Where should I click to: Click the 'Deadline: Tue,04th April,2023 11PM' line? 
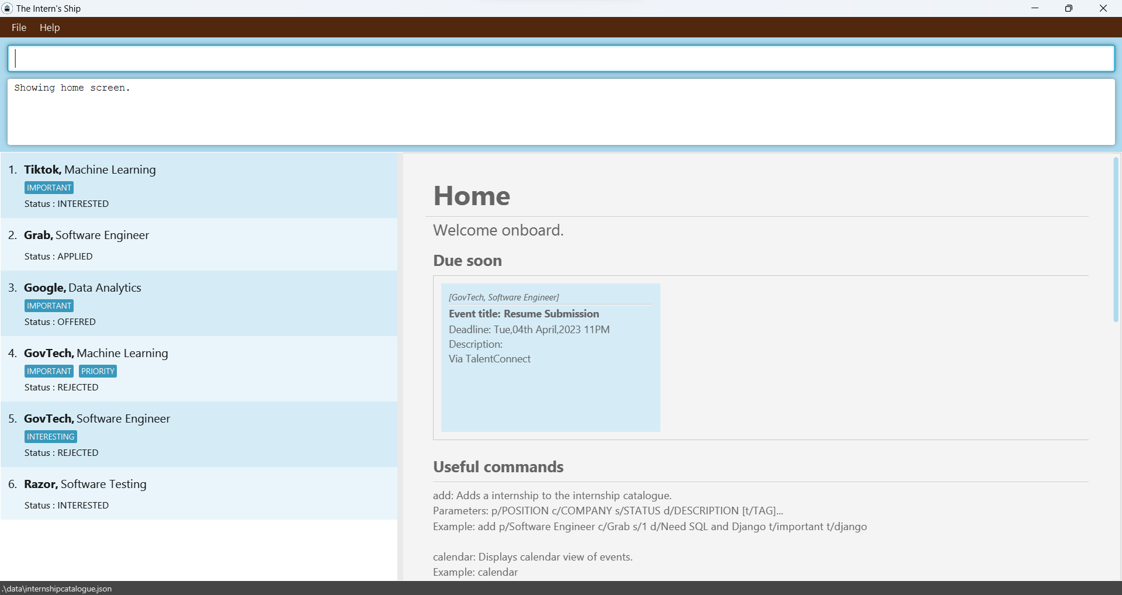(x=530, y=330)
